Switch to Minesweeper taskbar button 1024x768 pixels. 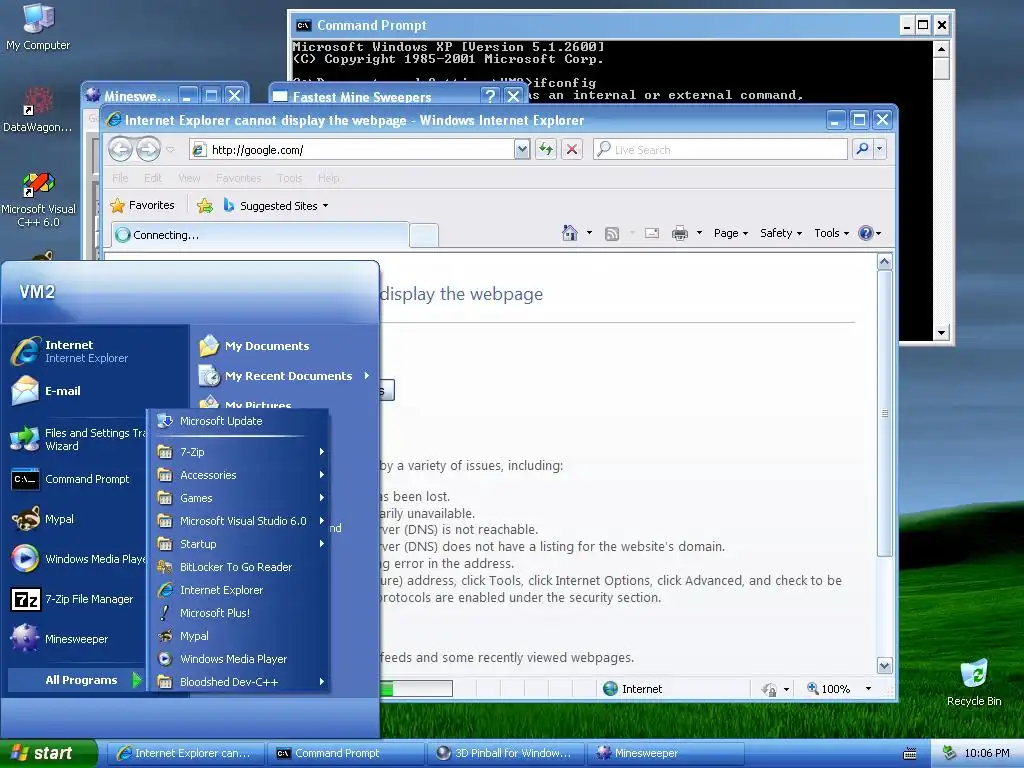[666, 753]
